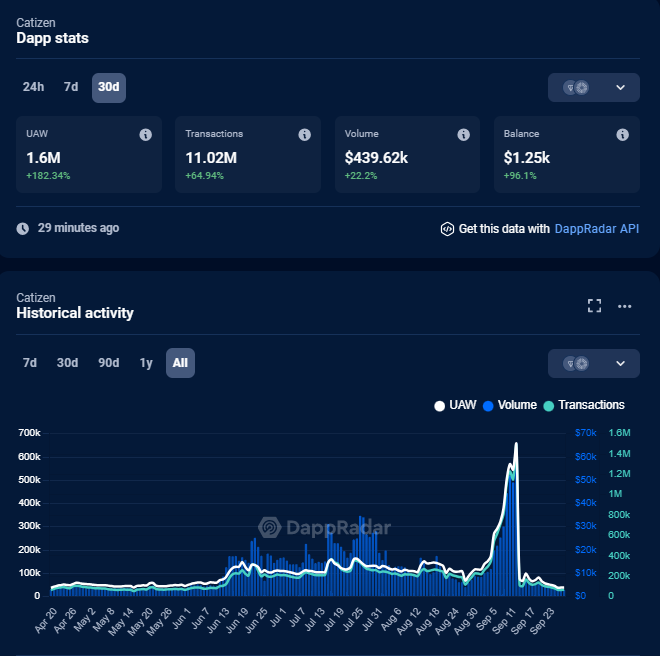Switch Historical activity to 1y
Image resolution: width=660 pixels, height=656 pixels.
tap(146, 363)
